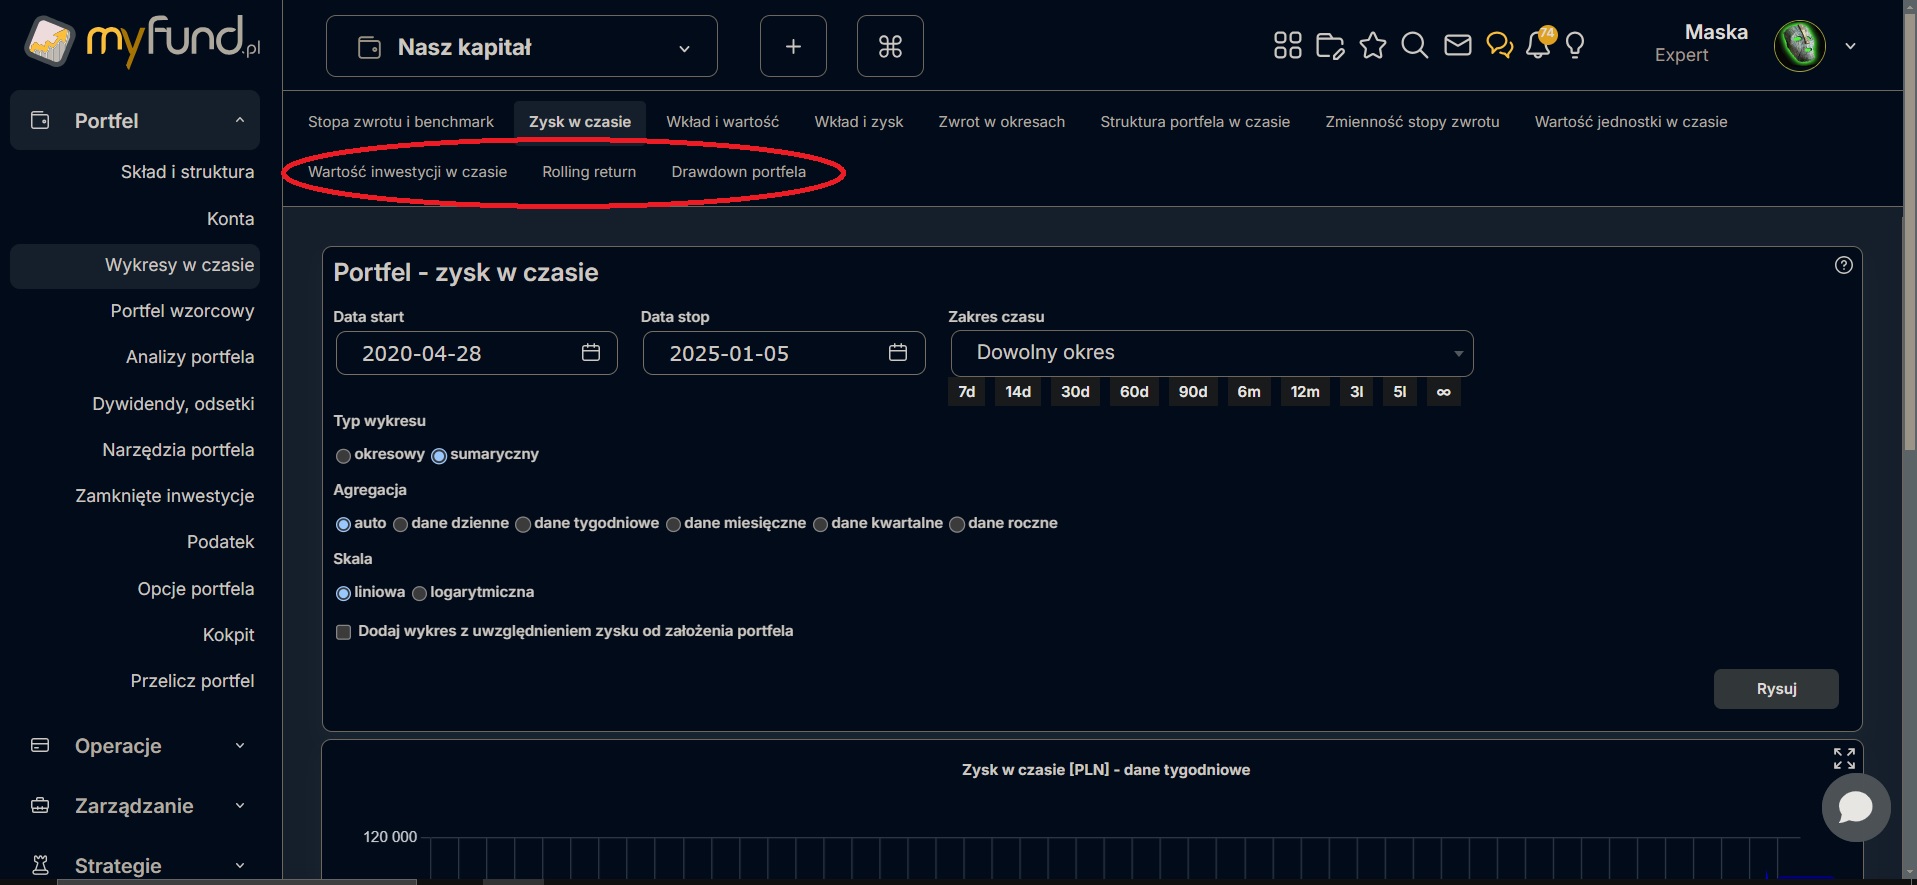Image resolution: width=1917 pixels, height=885 pixels.
Task: Open notifications bell icon
Action: click(x=1538, y=46)
